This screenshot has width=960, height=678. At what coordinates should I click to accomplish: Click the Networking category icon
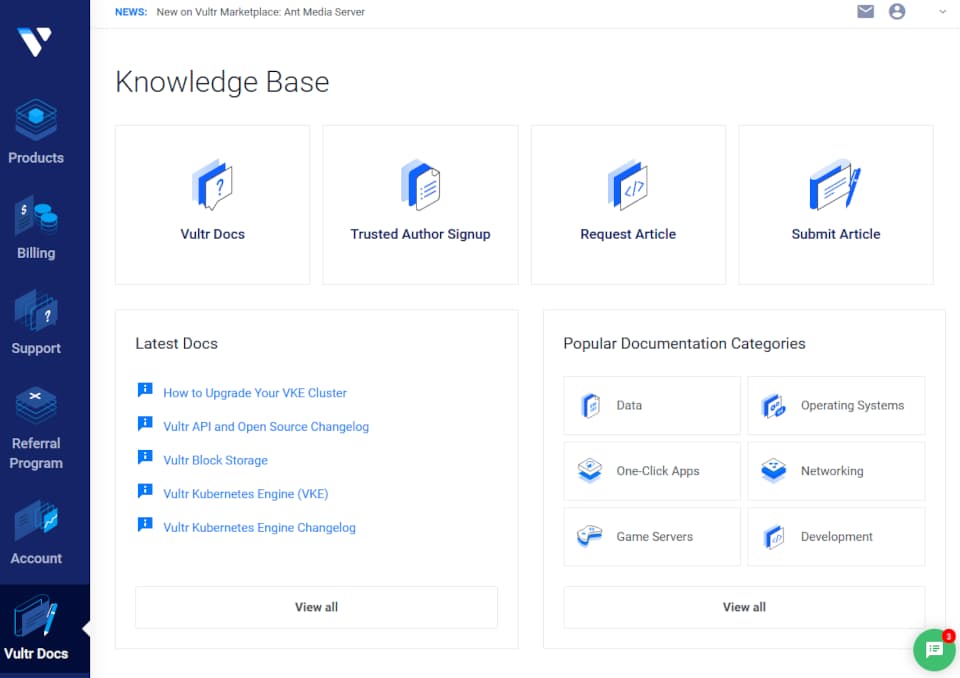(774, 470)
